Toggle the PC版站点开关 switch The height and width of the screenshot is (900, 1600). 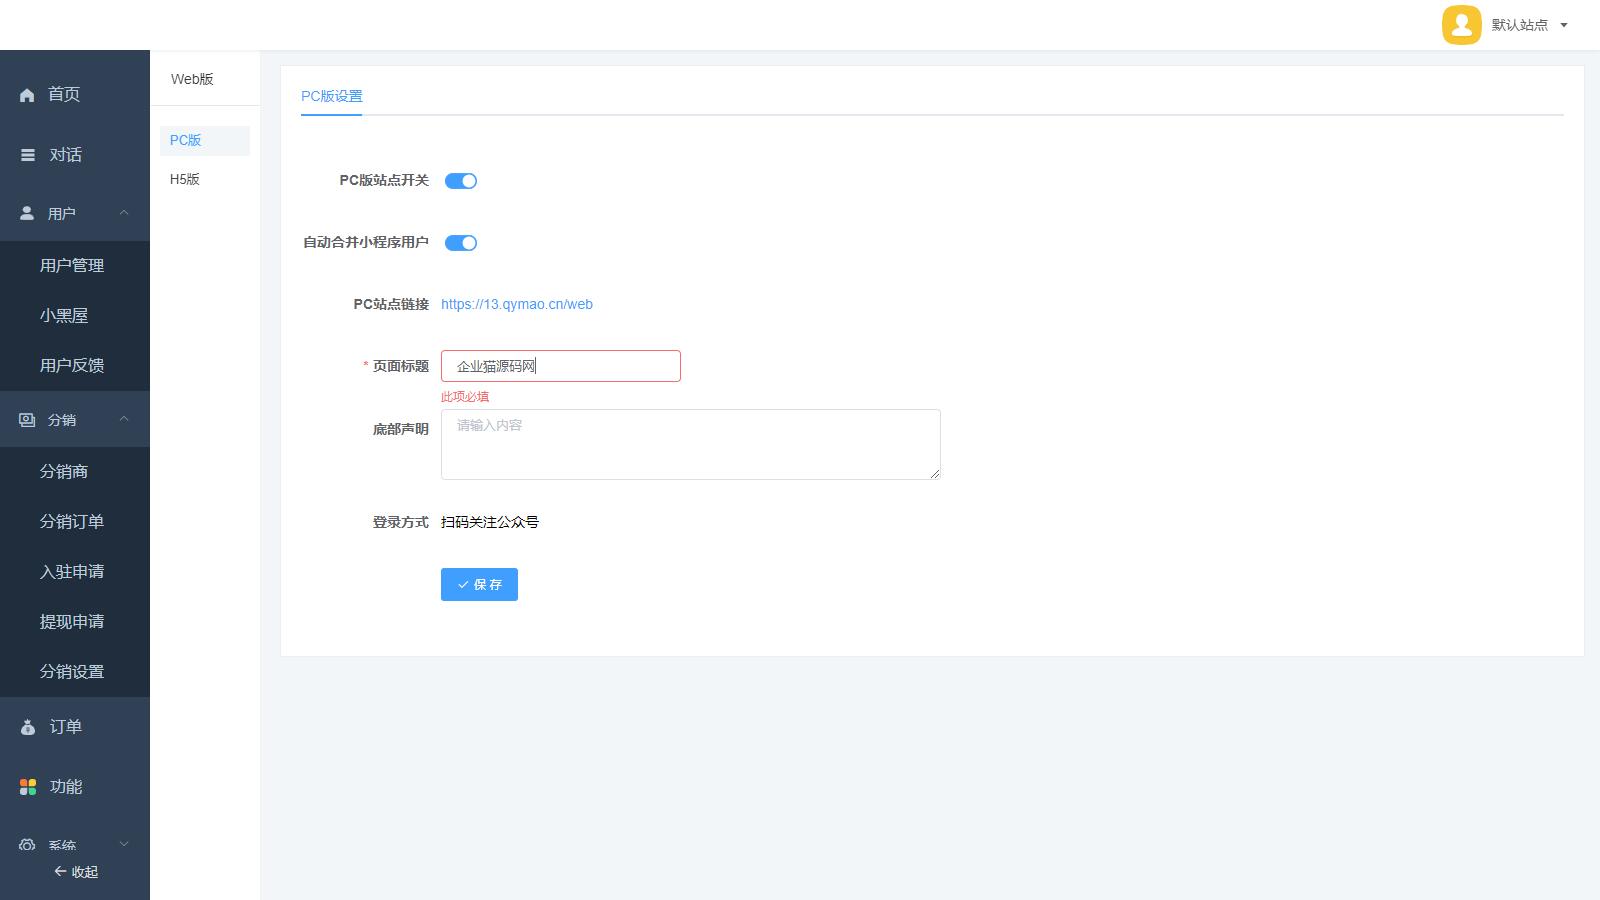point(461,181)
